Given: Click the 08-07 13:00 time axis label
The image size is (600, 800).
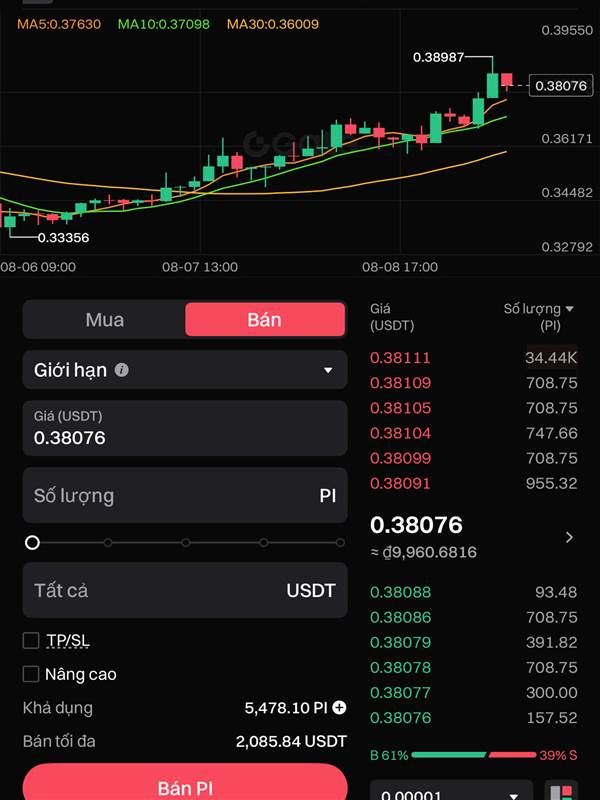Looking at the screenshot, I should 200,267.
